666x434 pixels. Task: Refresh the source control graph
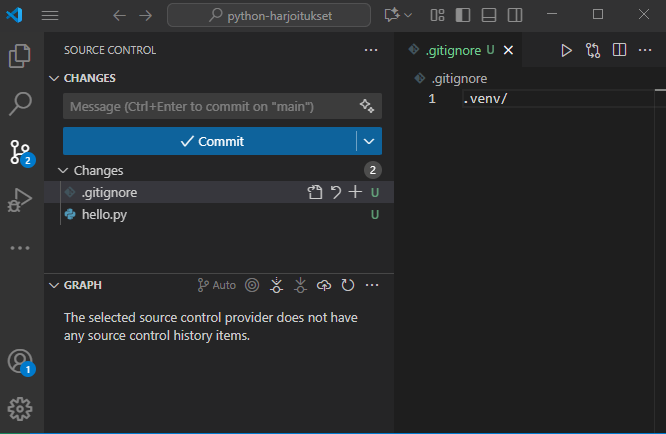(348, 285)
